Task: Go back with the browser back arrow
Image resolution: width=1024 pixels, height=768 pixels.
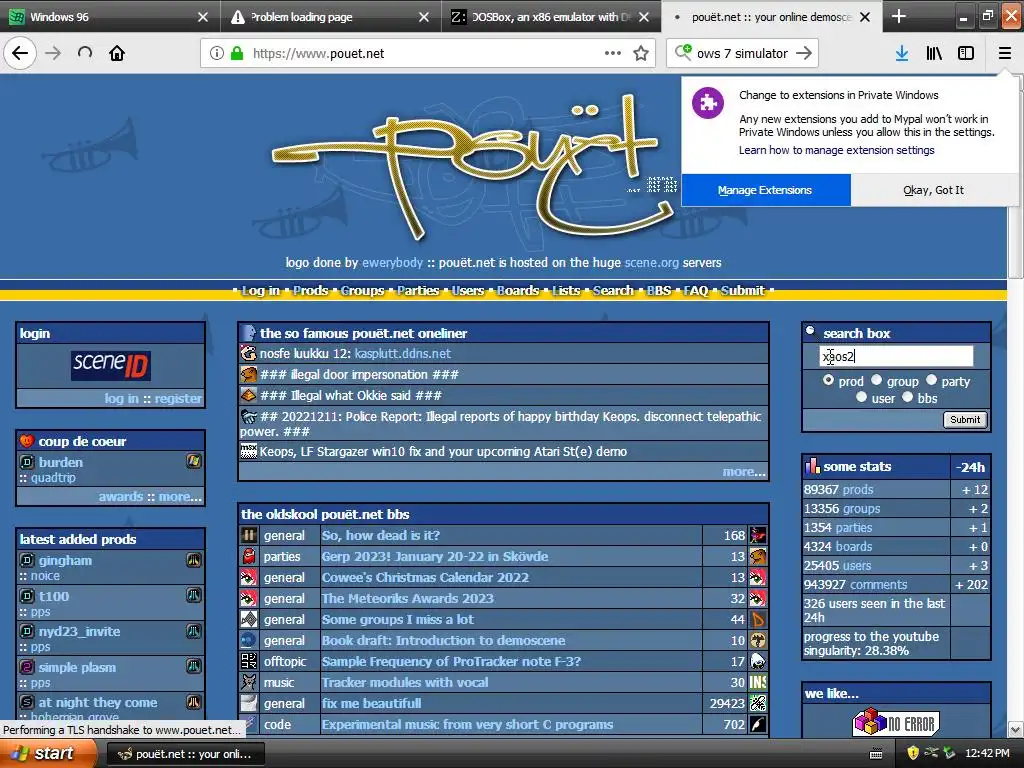Action: point(20,53)
